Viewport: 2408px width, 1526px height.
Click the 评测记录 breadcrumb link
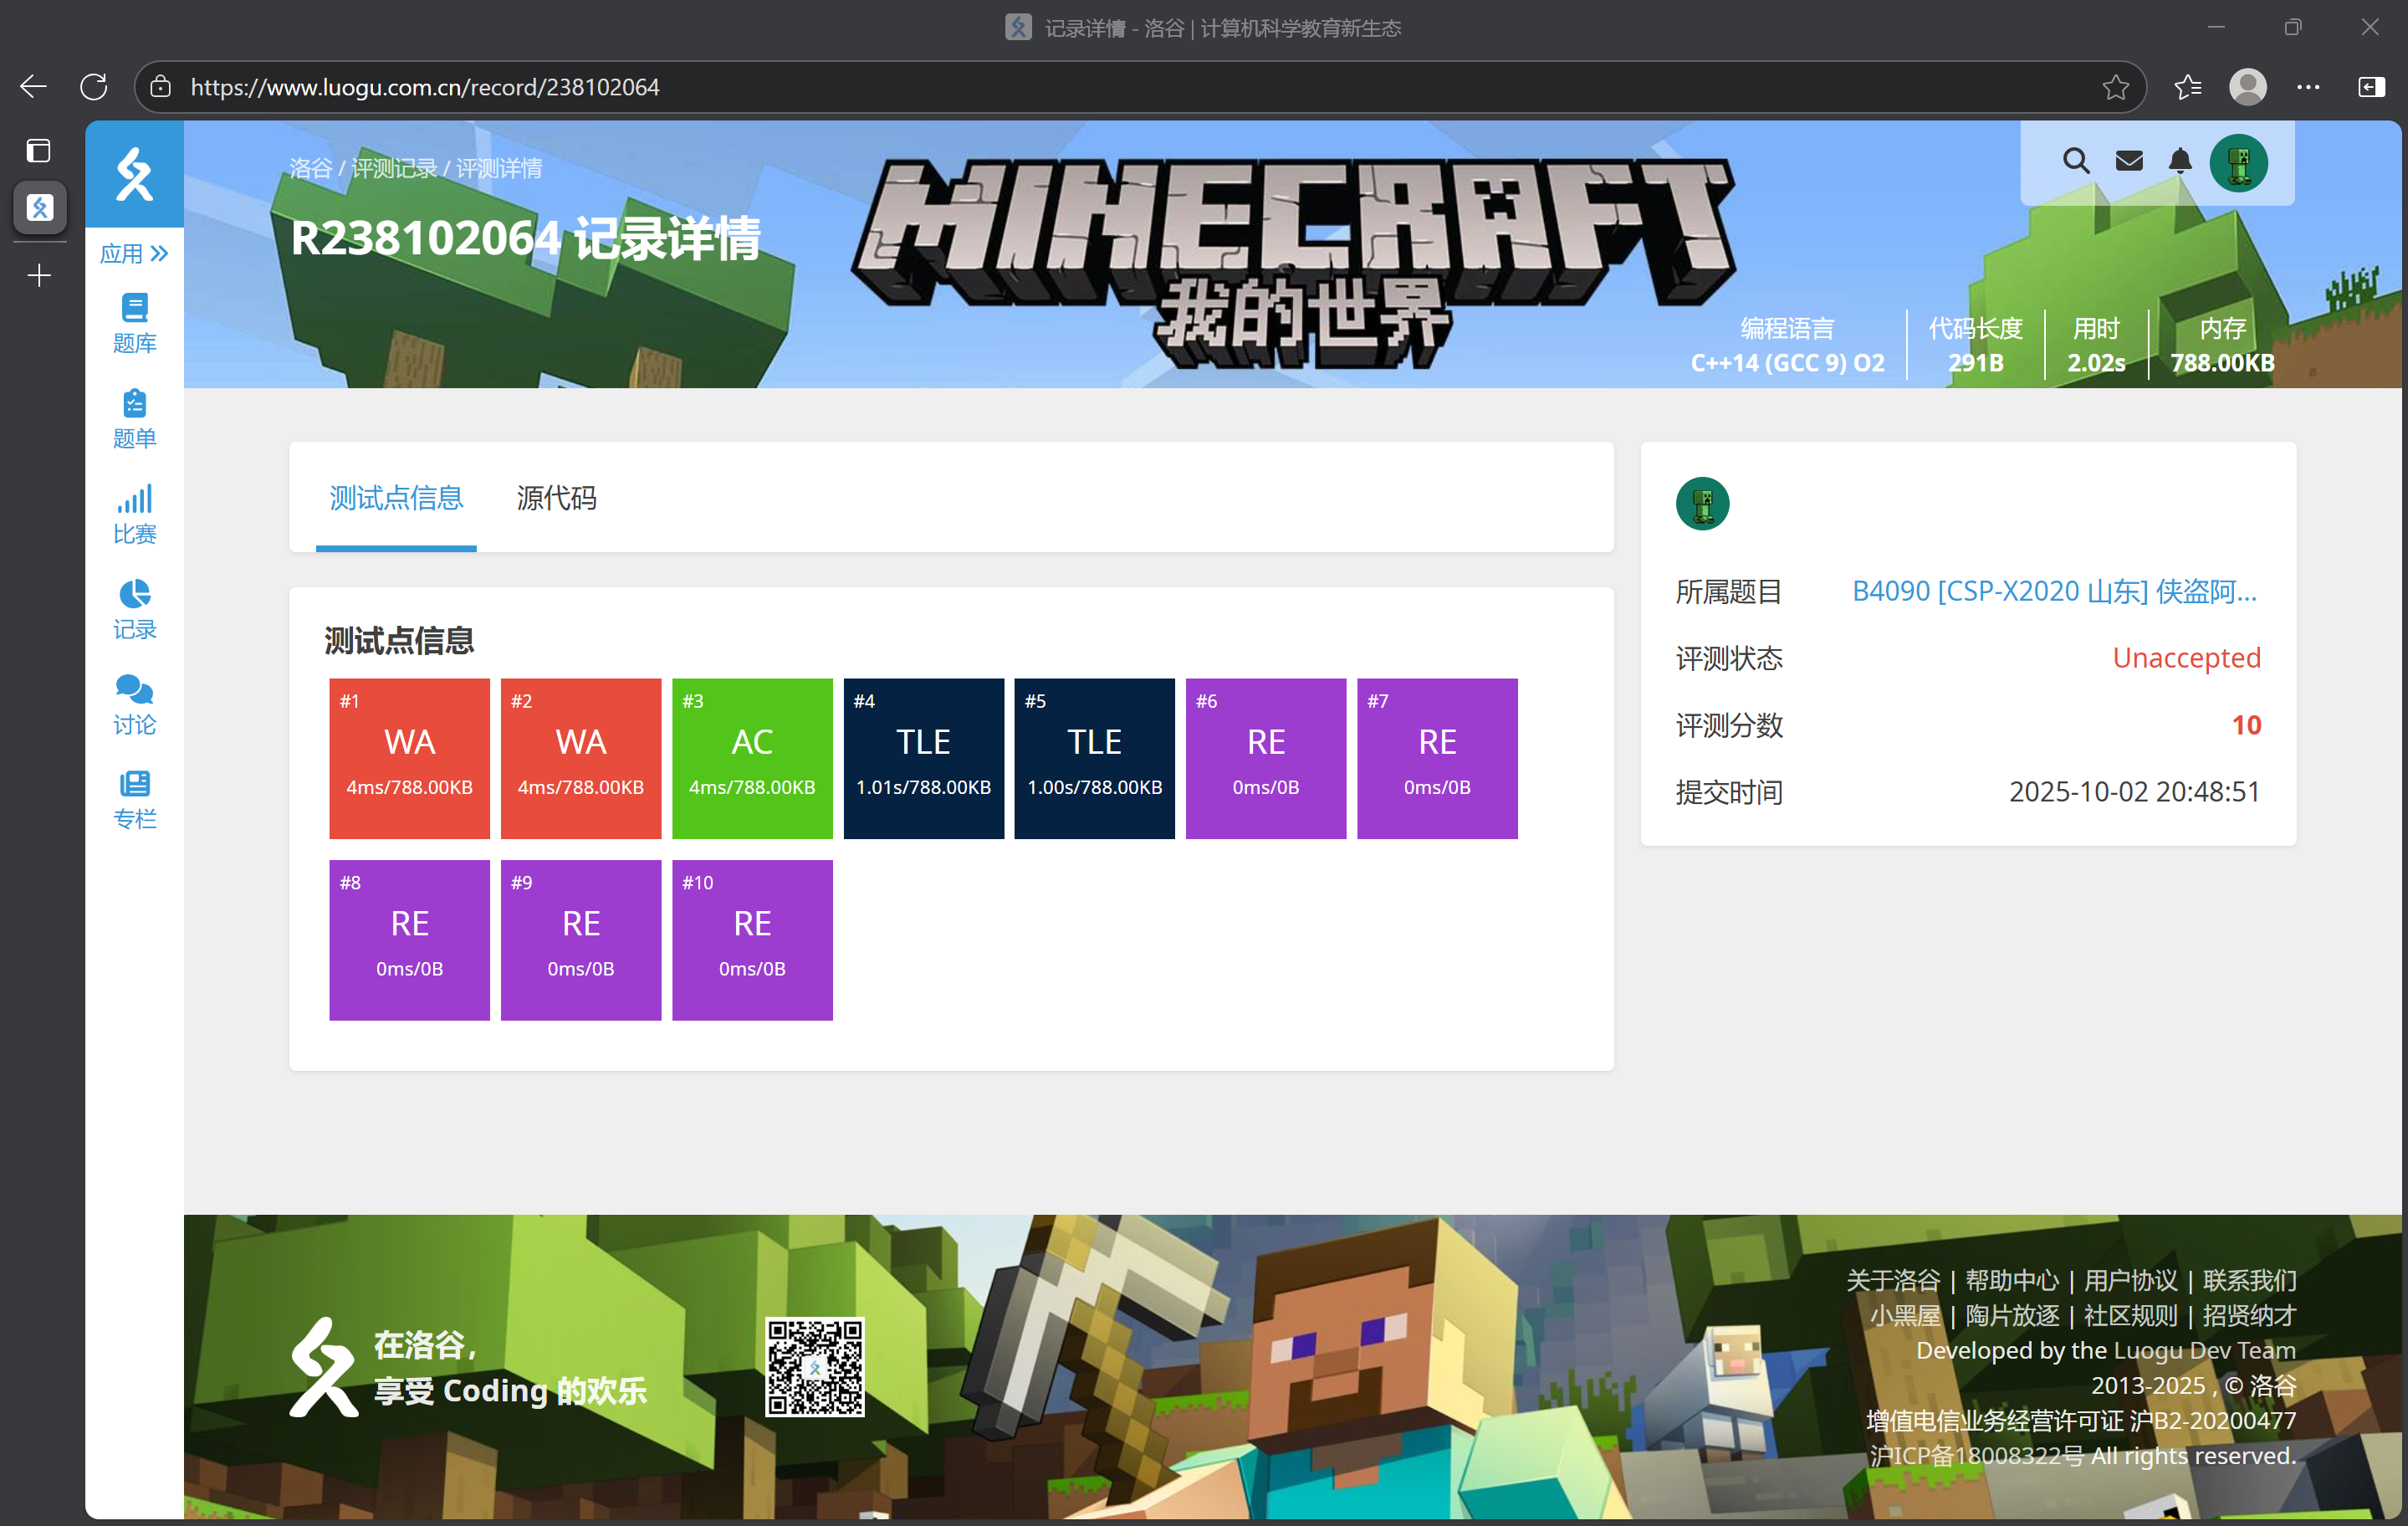tap(394, 168)
